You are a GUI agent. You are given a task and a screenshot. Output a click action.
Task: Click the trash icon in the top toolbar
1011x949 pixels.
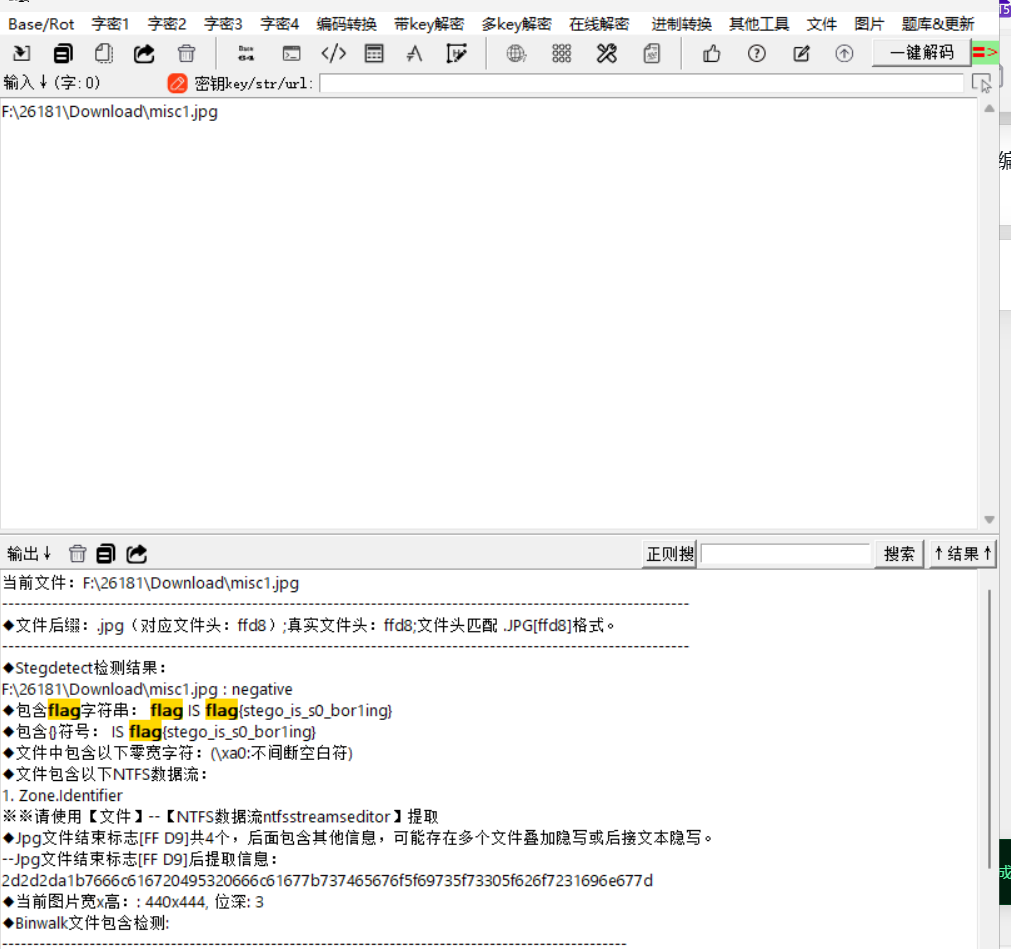tap(186, 54)
